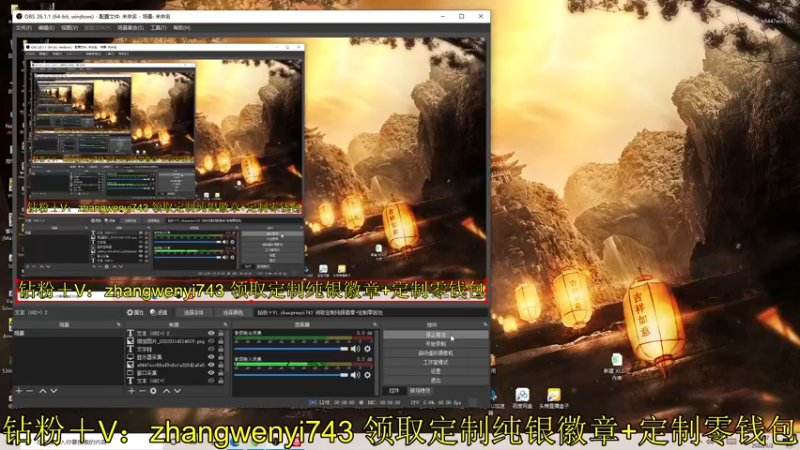This screenshot has height=450, width=800.
Task: Open the audio output capture channel gear settings
Action: tap(367, 349)
